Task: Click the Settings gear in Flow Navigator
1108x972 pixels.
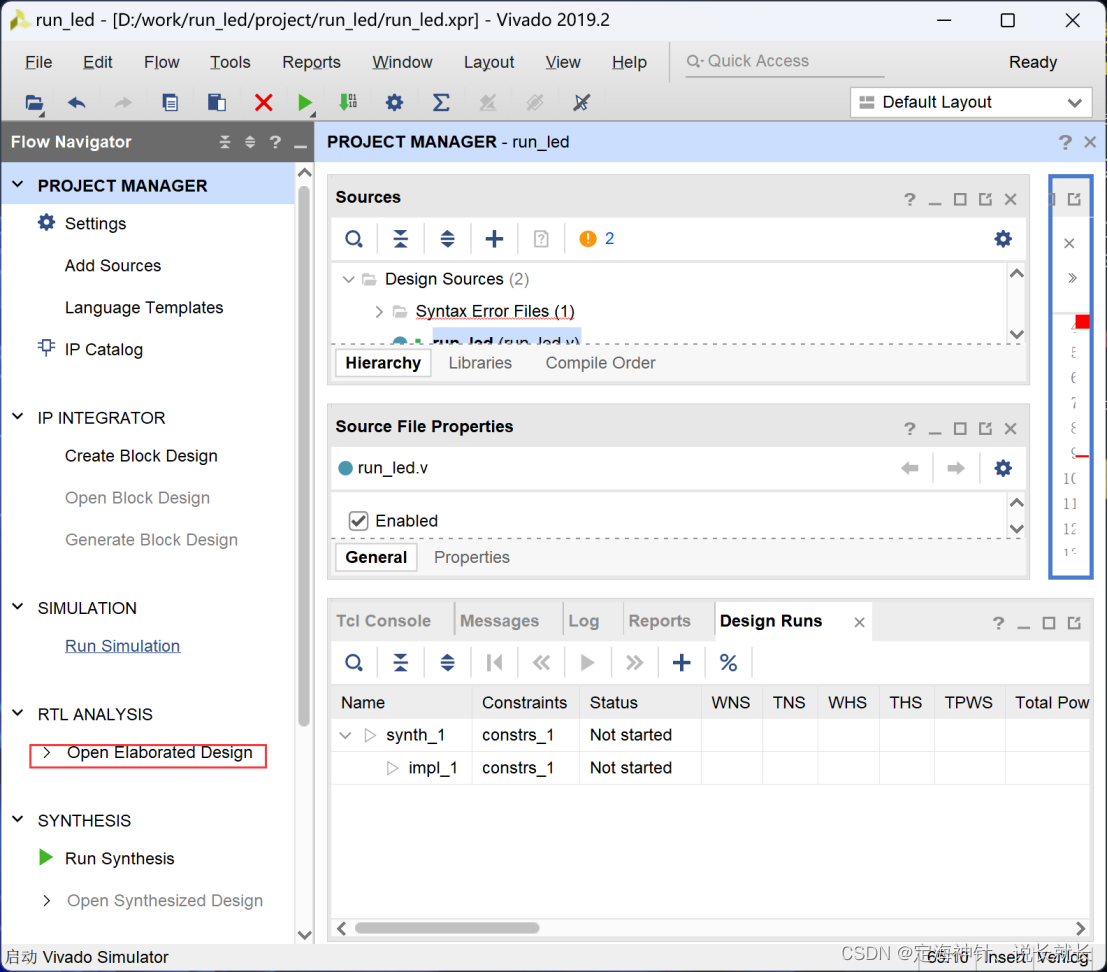Action: click(x=46, y=223)
